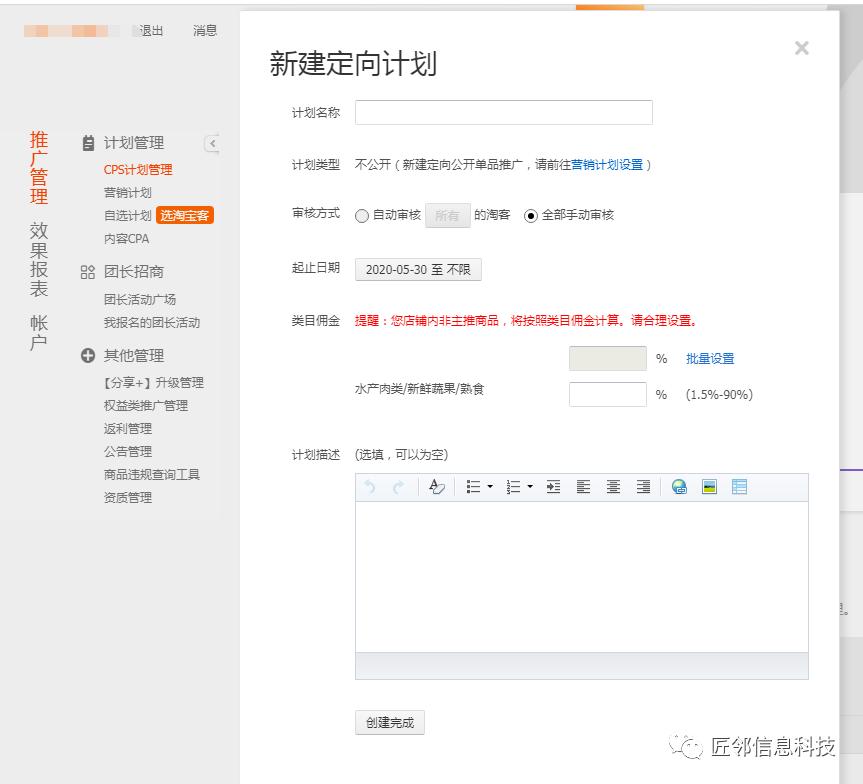Insert an image via the picture icon
Screen dimensions: 863x784
(710, 487)
